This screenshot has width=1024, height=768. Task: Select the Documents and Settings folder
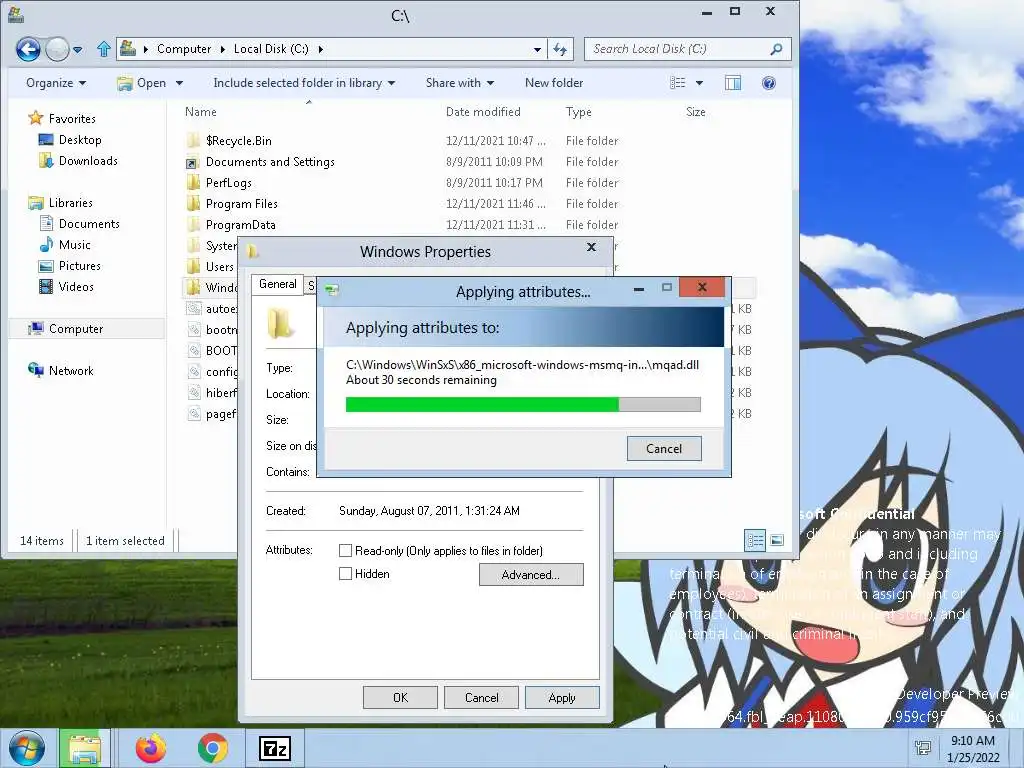coord(260,161)
